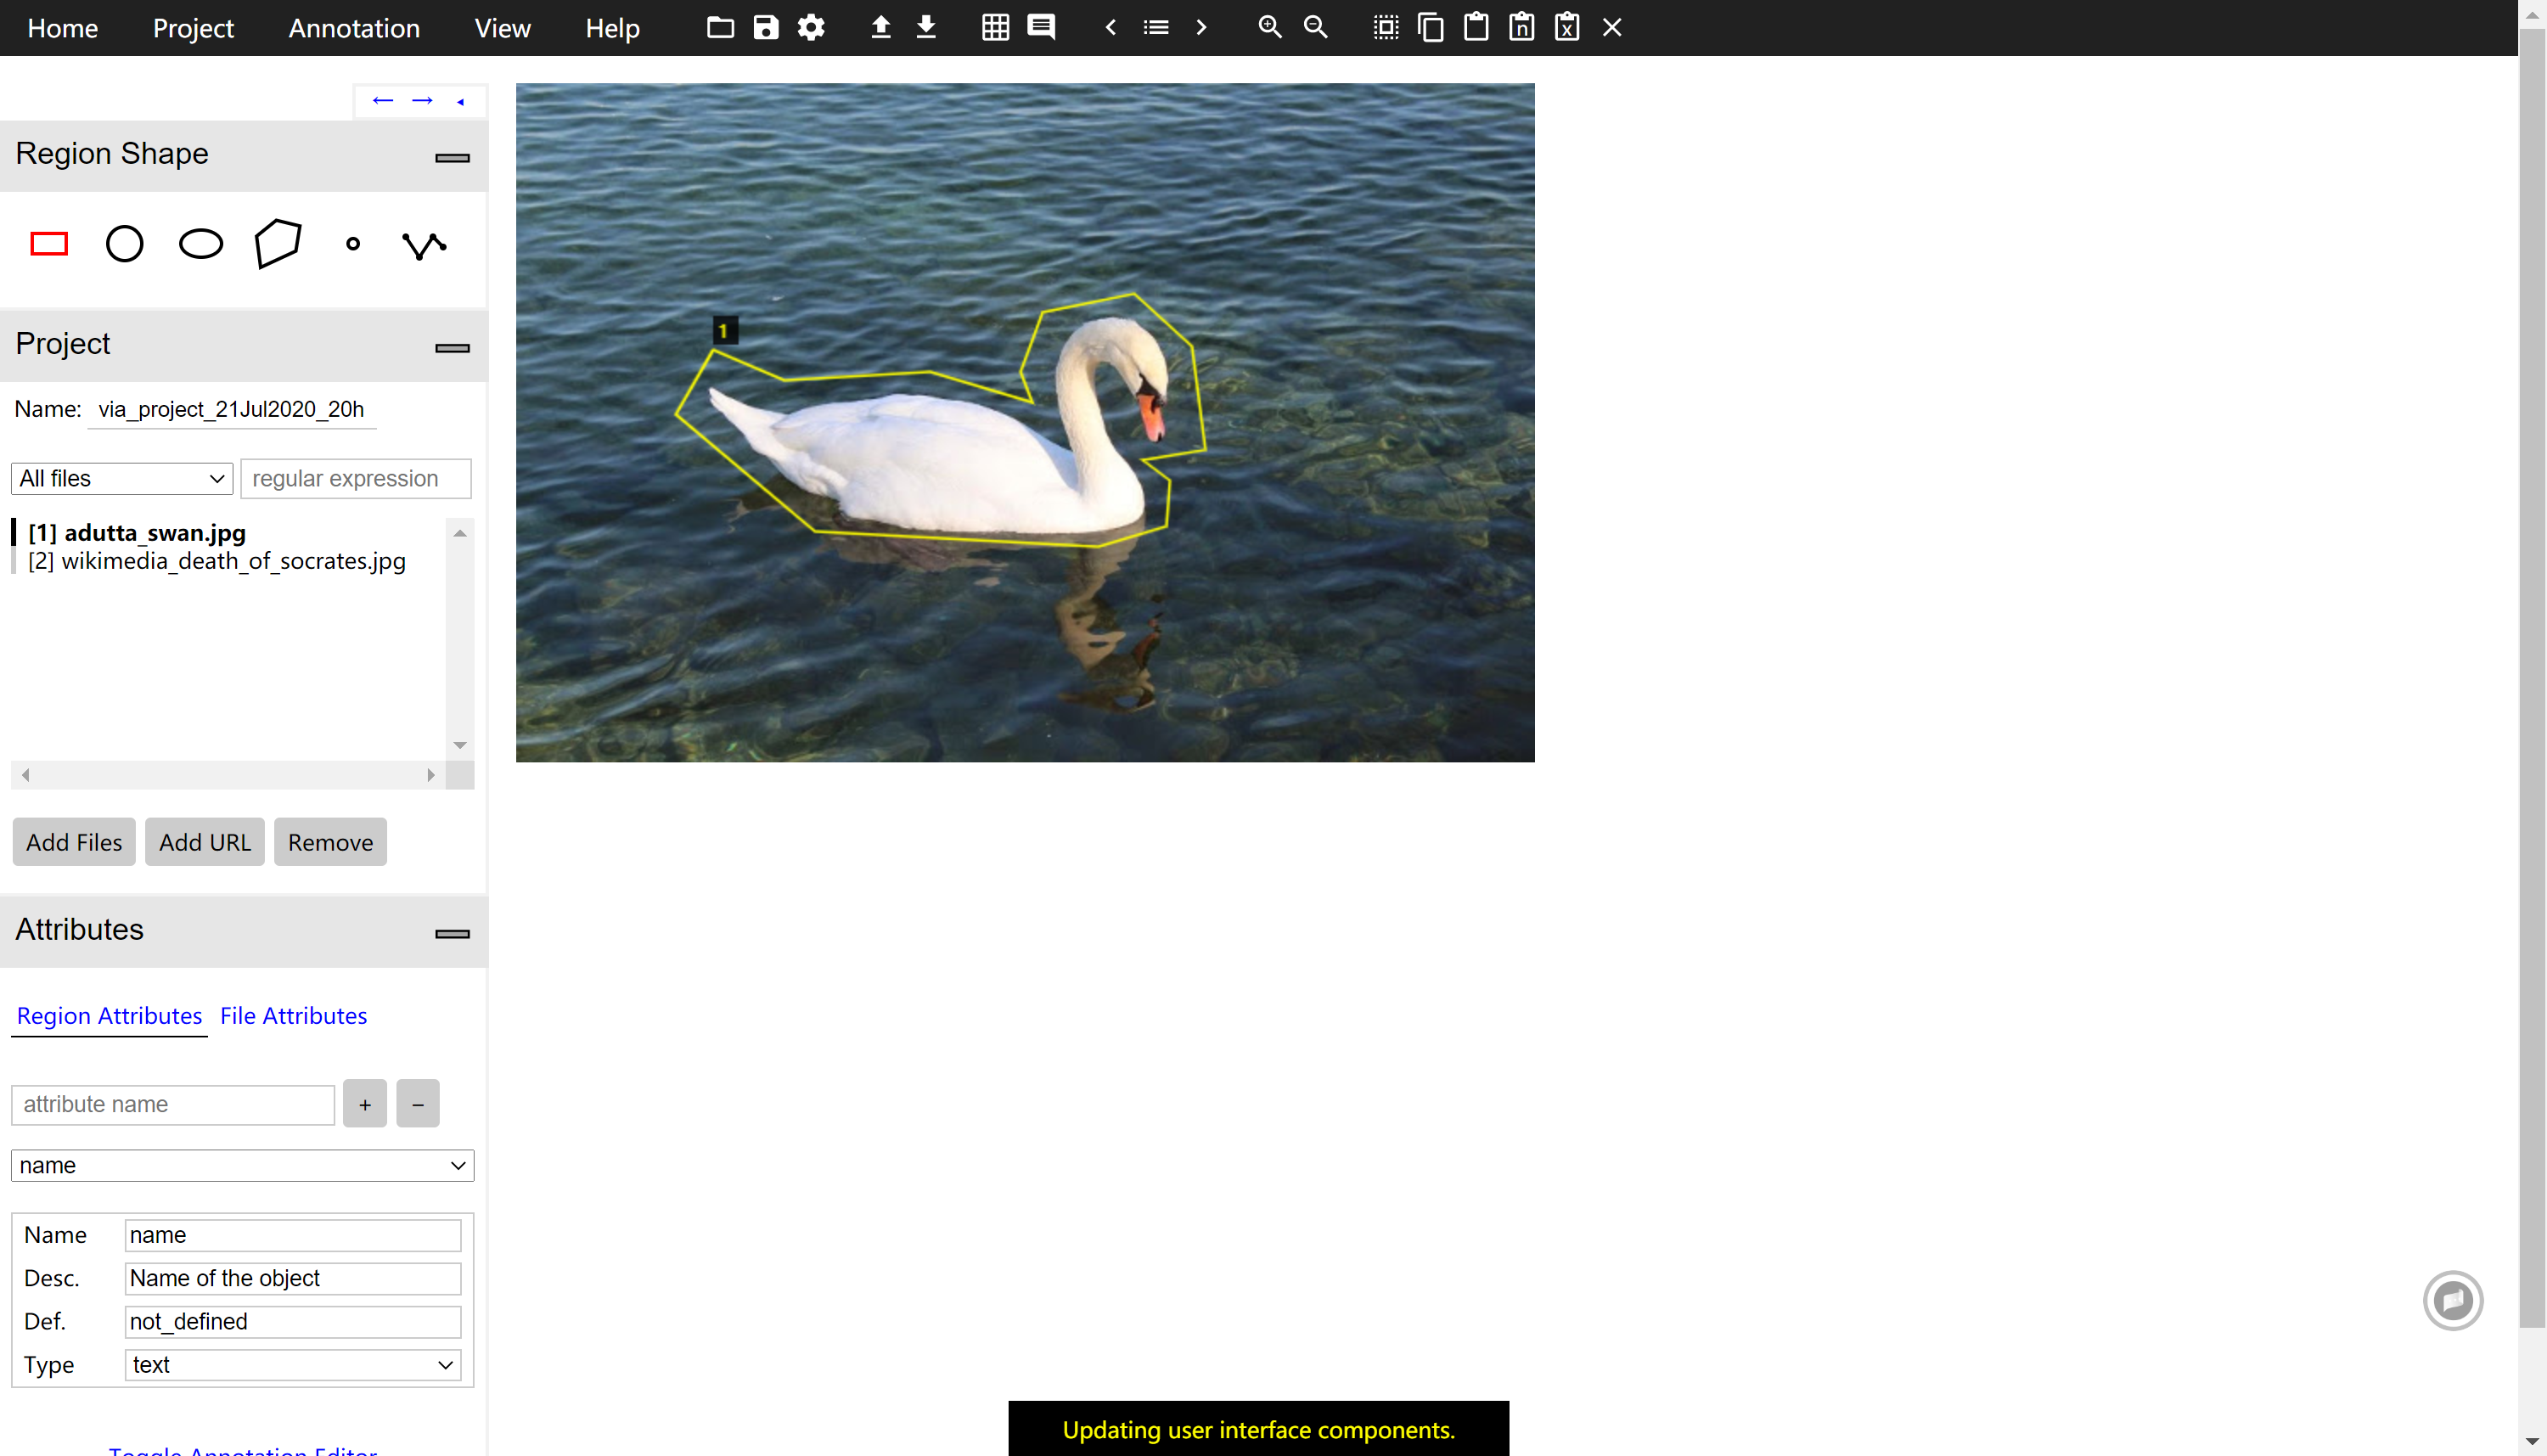Open the Type dropdown showing text
2547x1456 pixels.
(x=293, y=1365)
